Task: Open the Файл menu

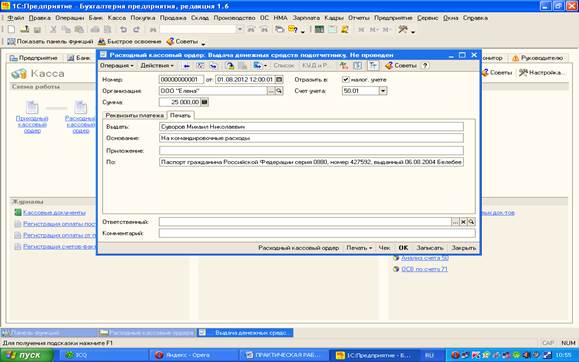Action: [x=16, y=18]
